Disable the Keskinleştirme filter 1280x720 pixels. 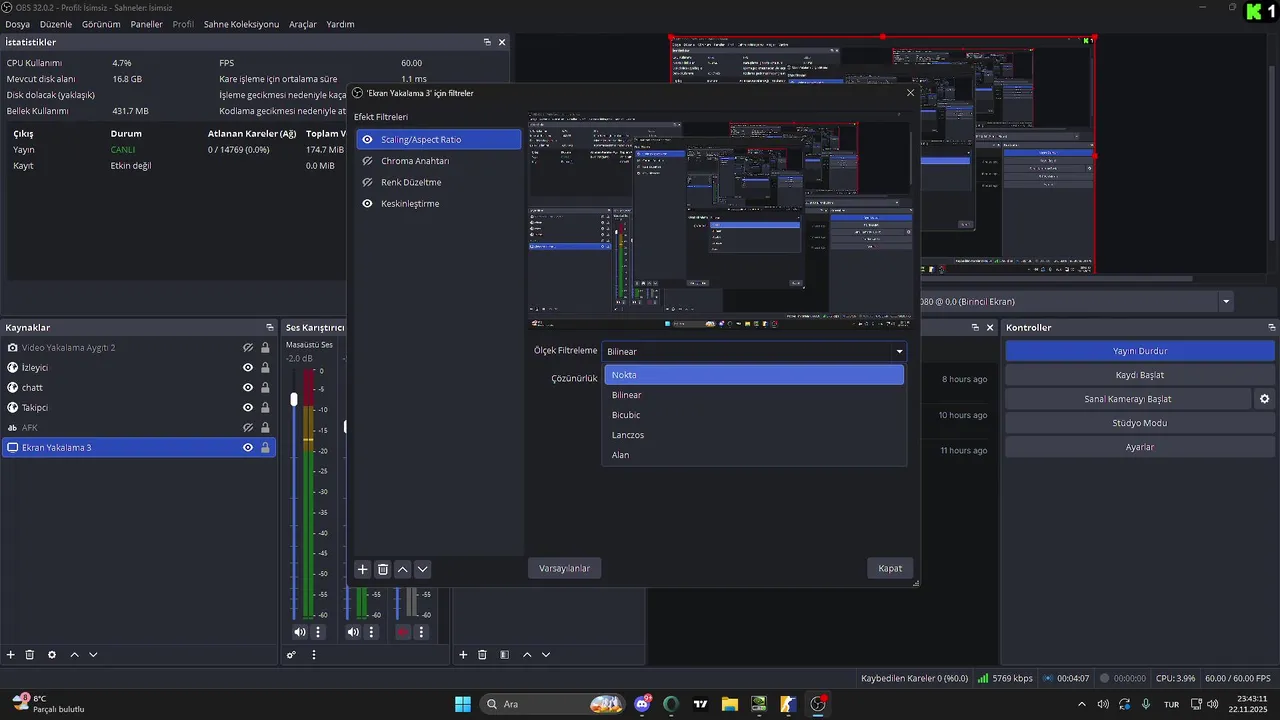(x=368, y=204)
